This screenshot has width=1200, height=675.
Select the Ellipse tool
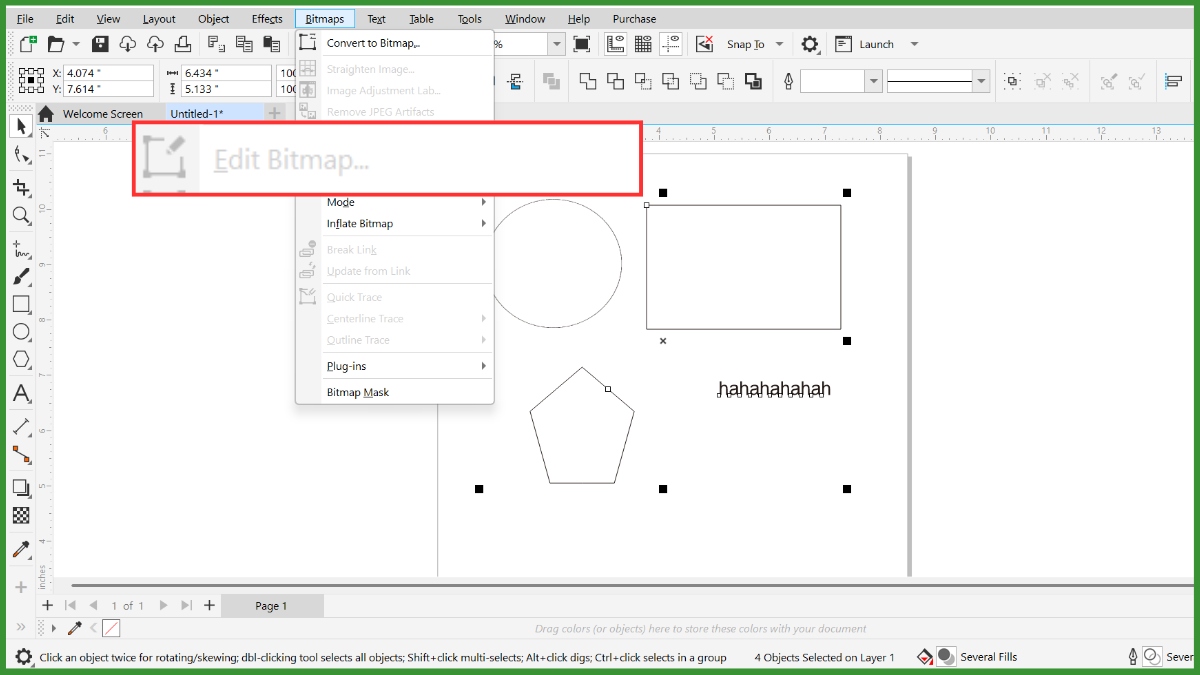[21, 331]
